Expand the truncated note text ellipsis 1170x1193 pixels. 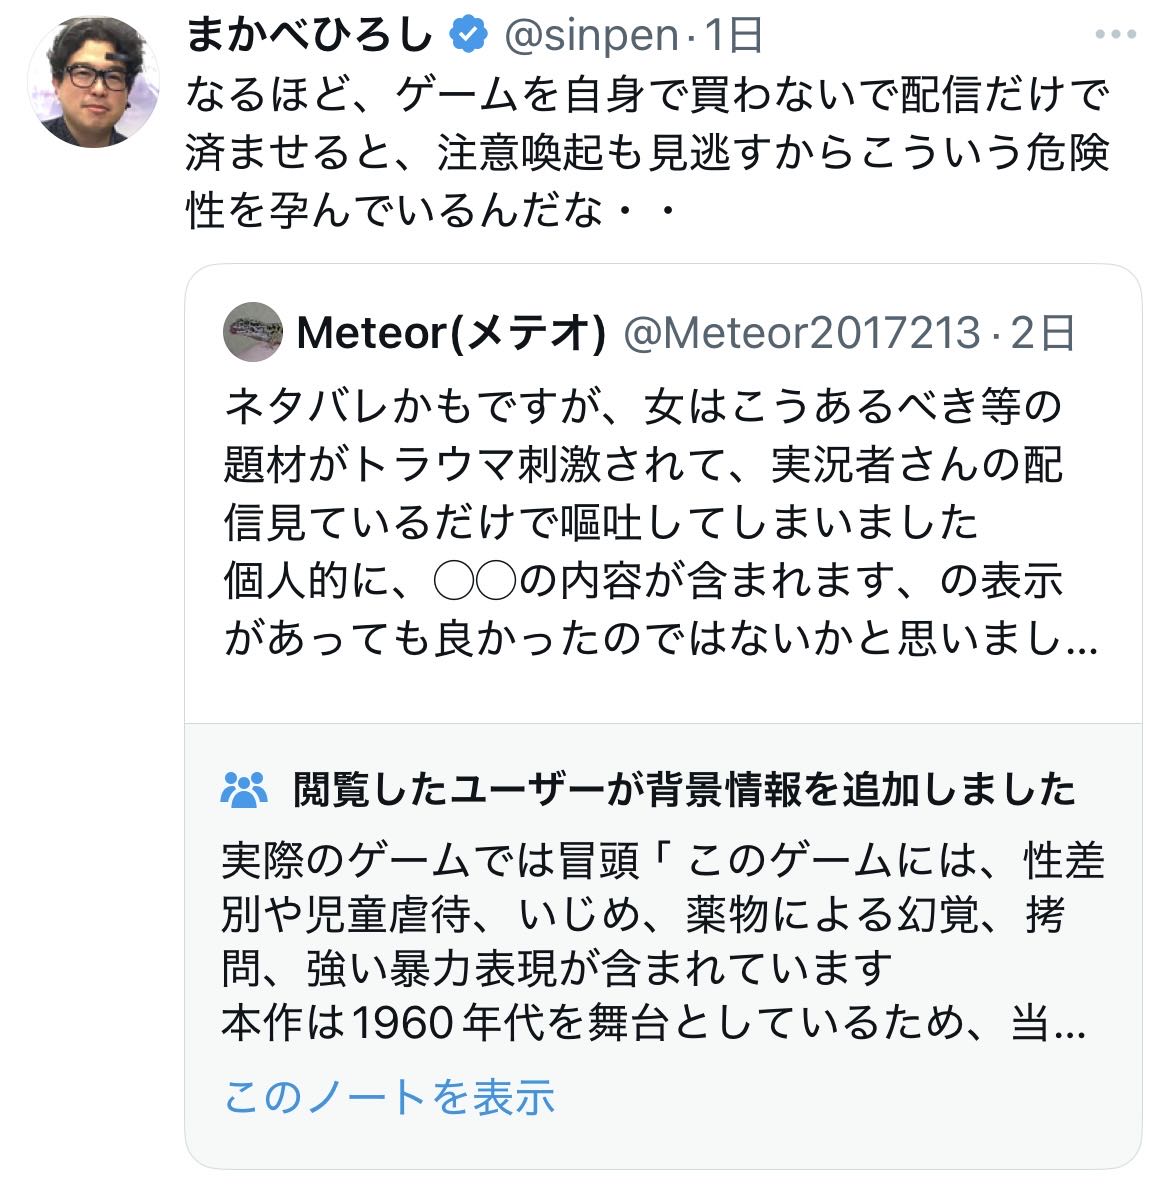pos(1070,1024)
